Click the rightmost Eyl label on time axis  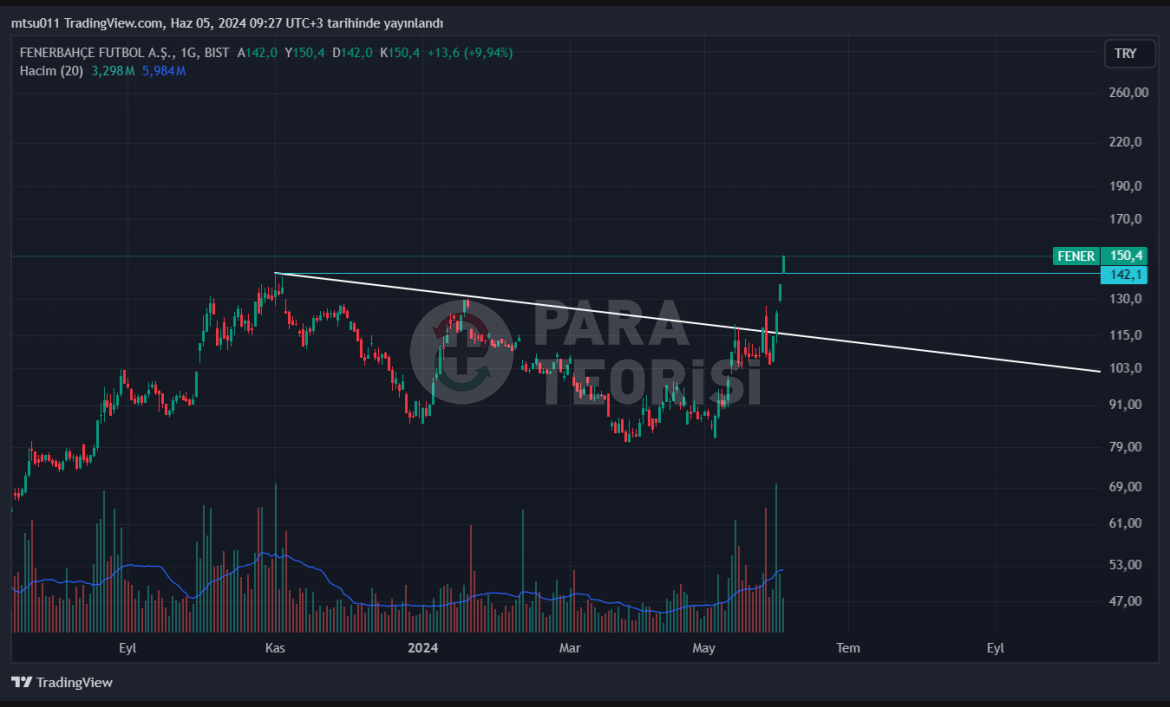pos(995,648)
